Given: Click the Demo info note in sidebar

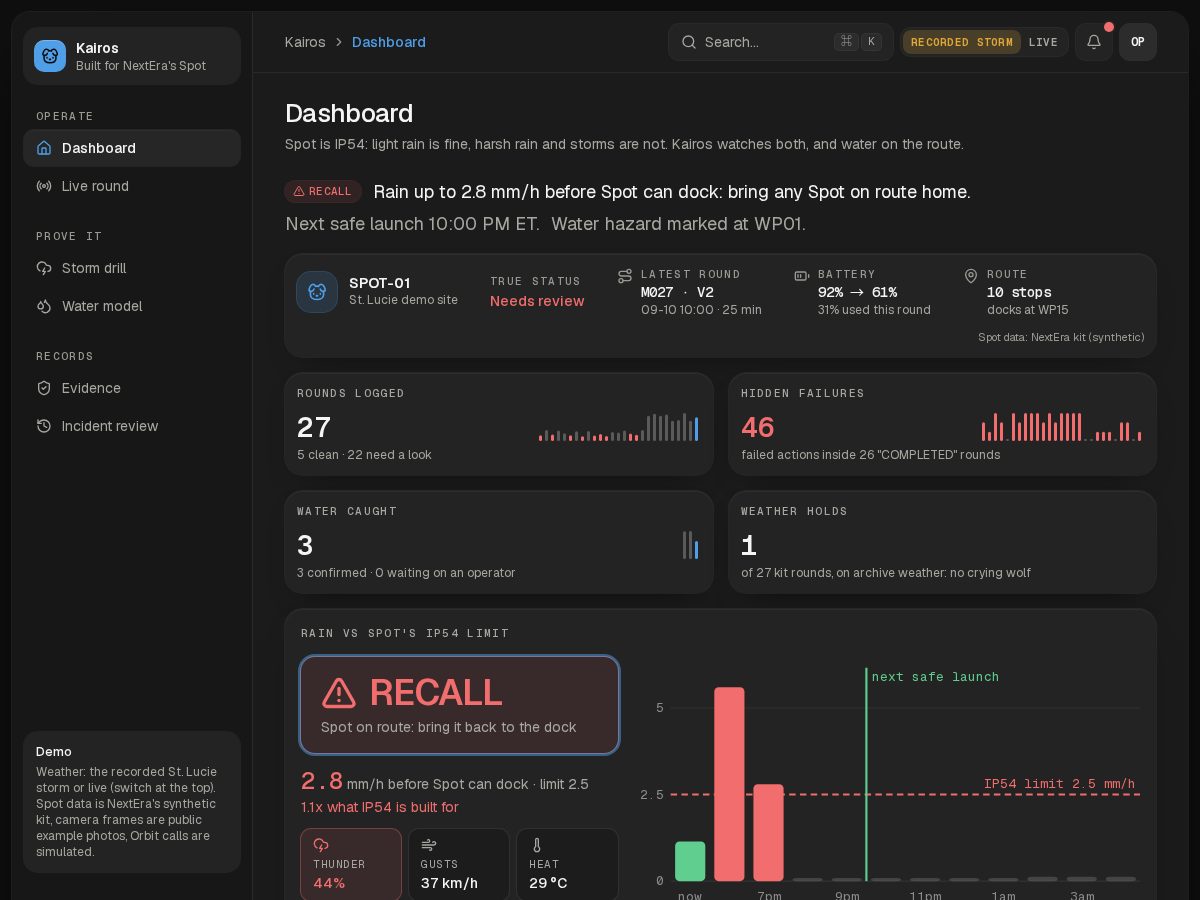Looking at the screenshot, I should pyautogui.click(x=132, y=802).
